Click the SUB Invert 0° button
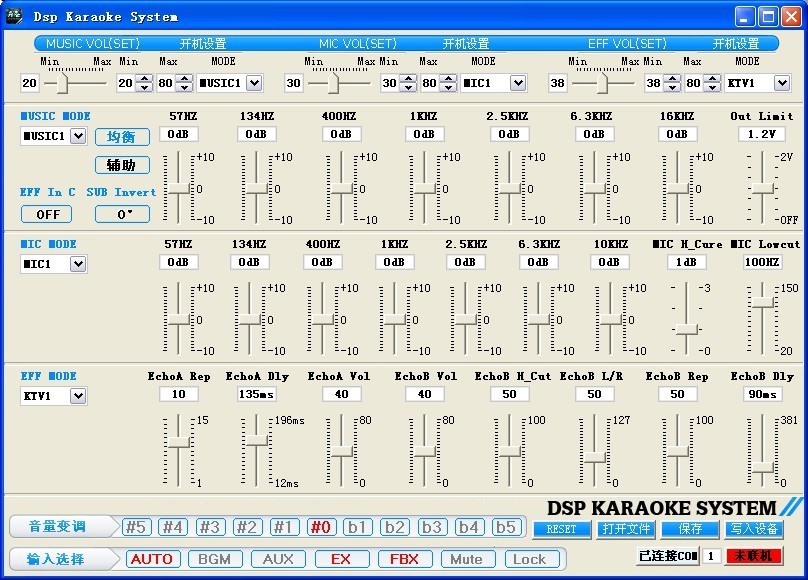This screenshot has width=808, height=580. pyautogui.click(x=121, y=214)
